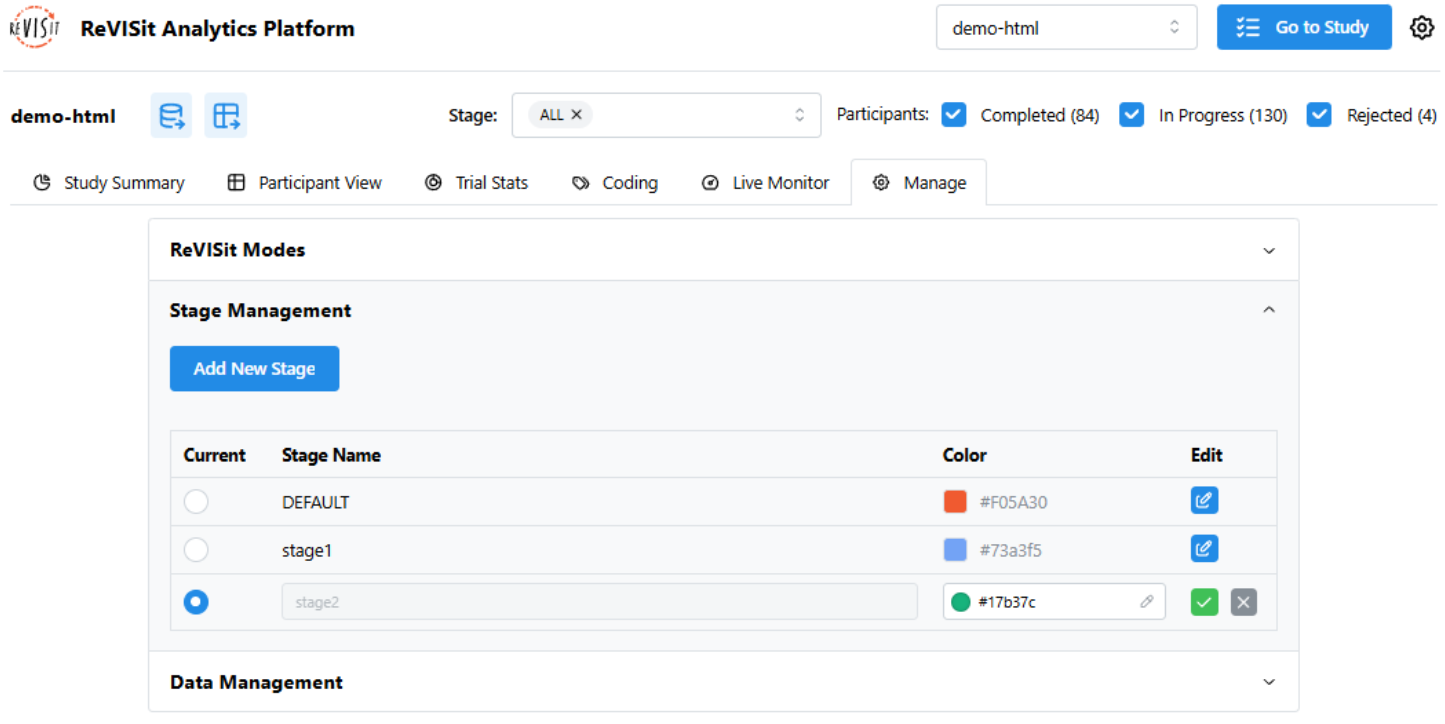
Task: Confirm stage2 edit with green checkmark
Action: [1204, 602]
